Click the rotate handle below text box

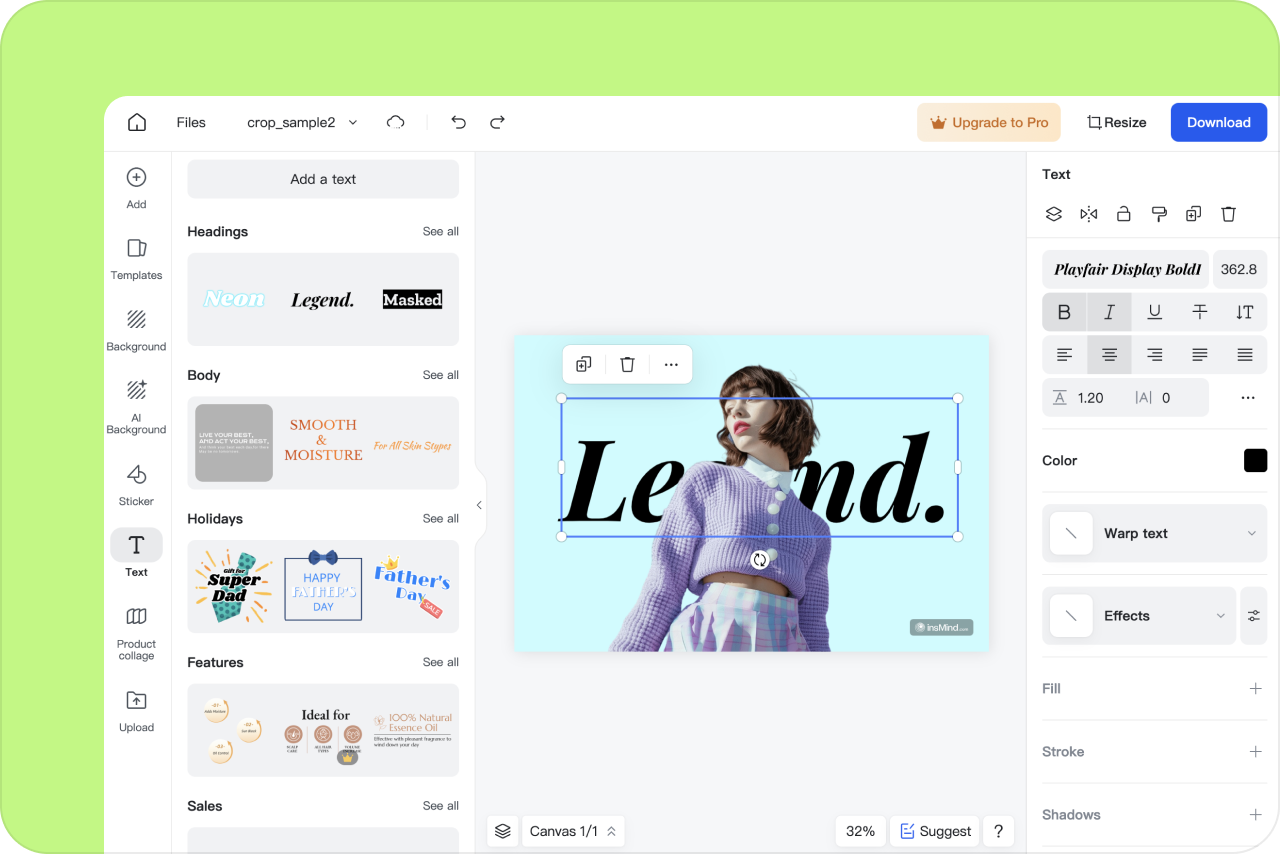click(759, 560)
